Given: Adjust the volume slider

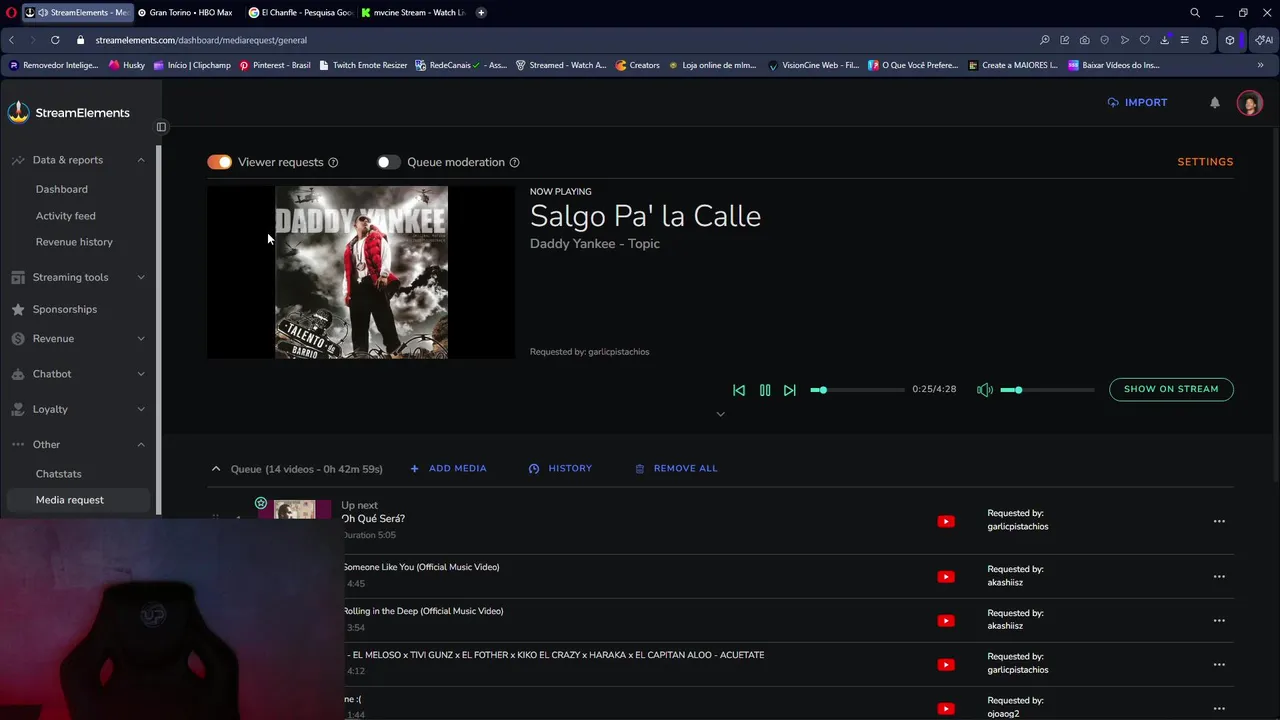Looking at the screenshot, I should [x=1047, y=390].
